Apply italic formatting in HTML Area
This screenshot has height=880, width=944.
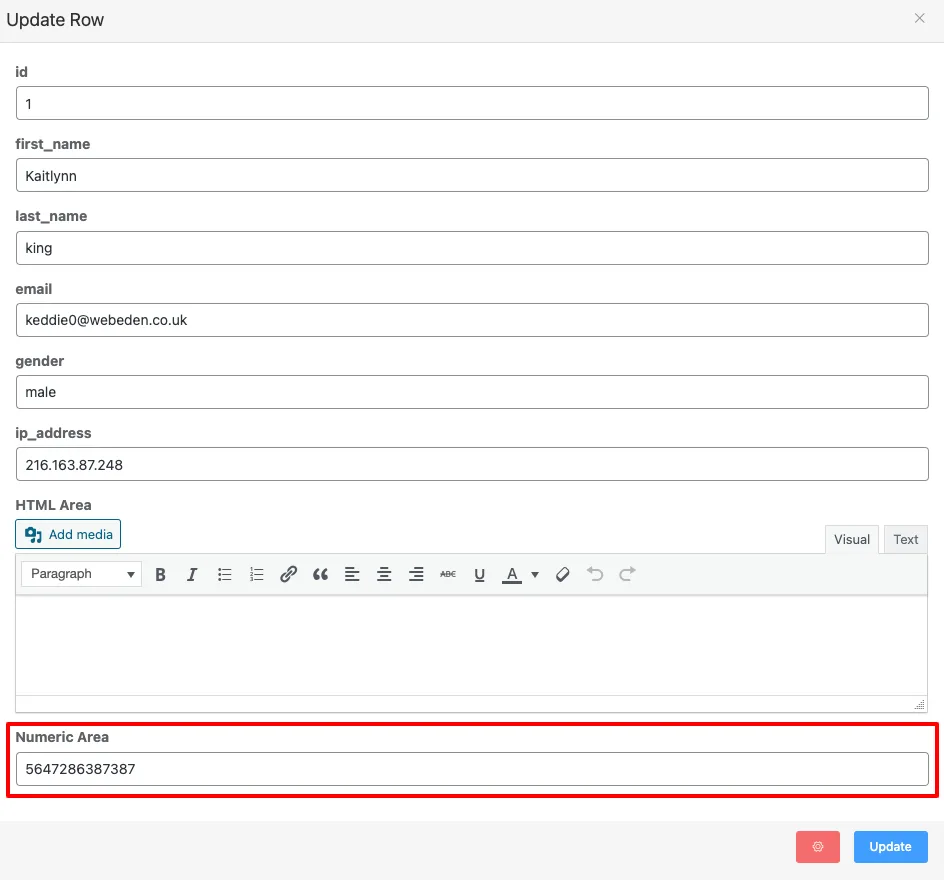coord(192,574)
